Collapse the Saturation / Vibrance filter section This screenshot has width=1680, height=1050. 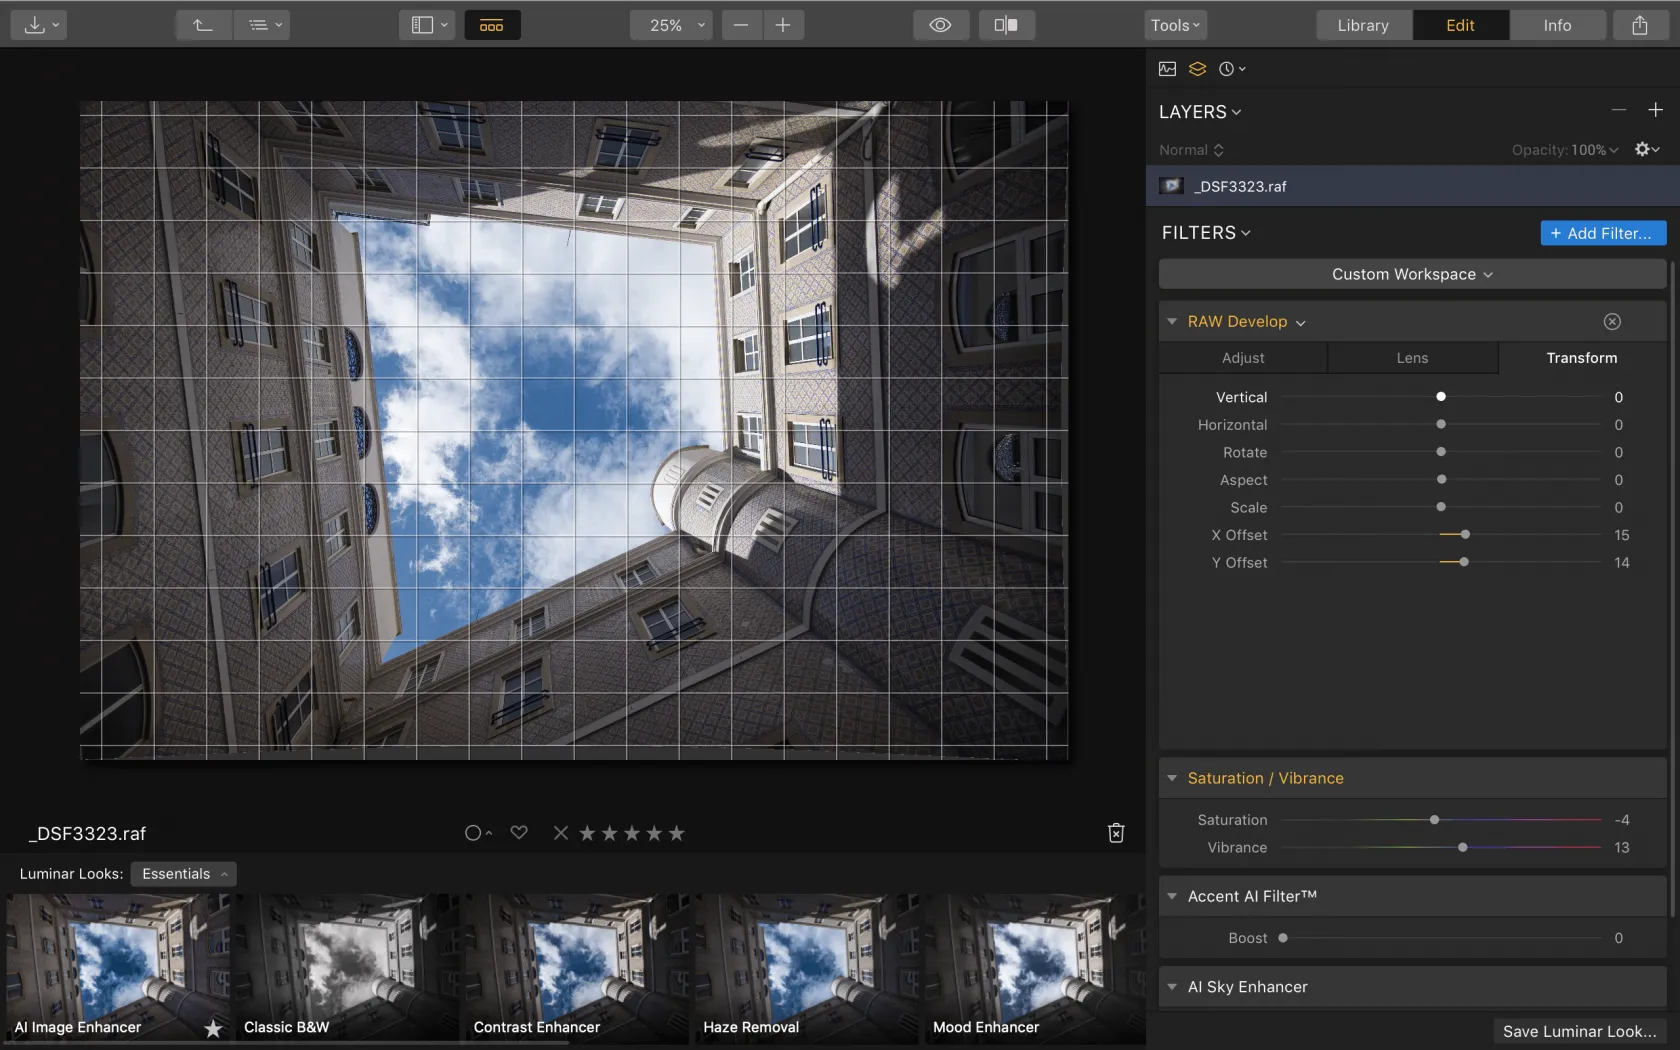[1172, 778]
